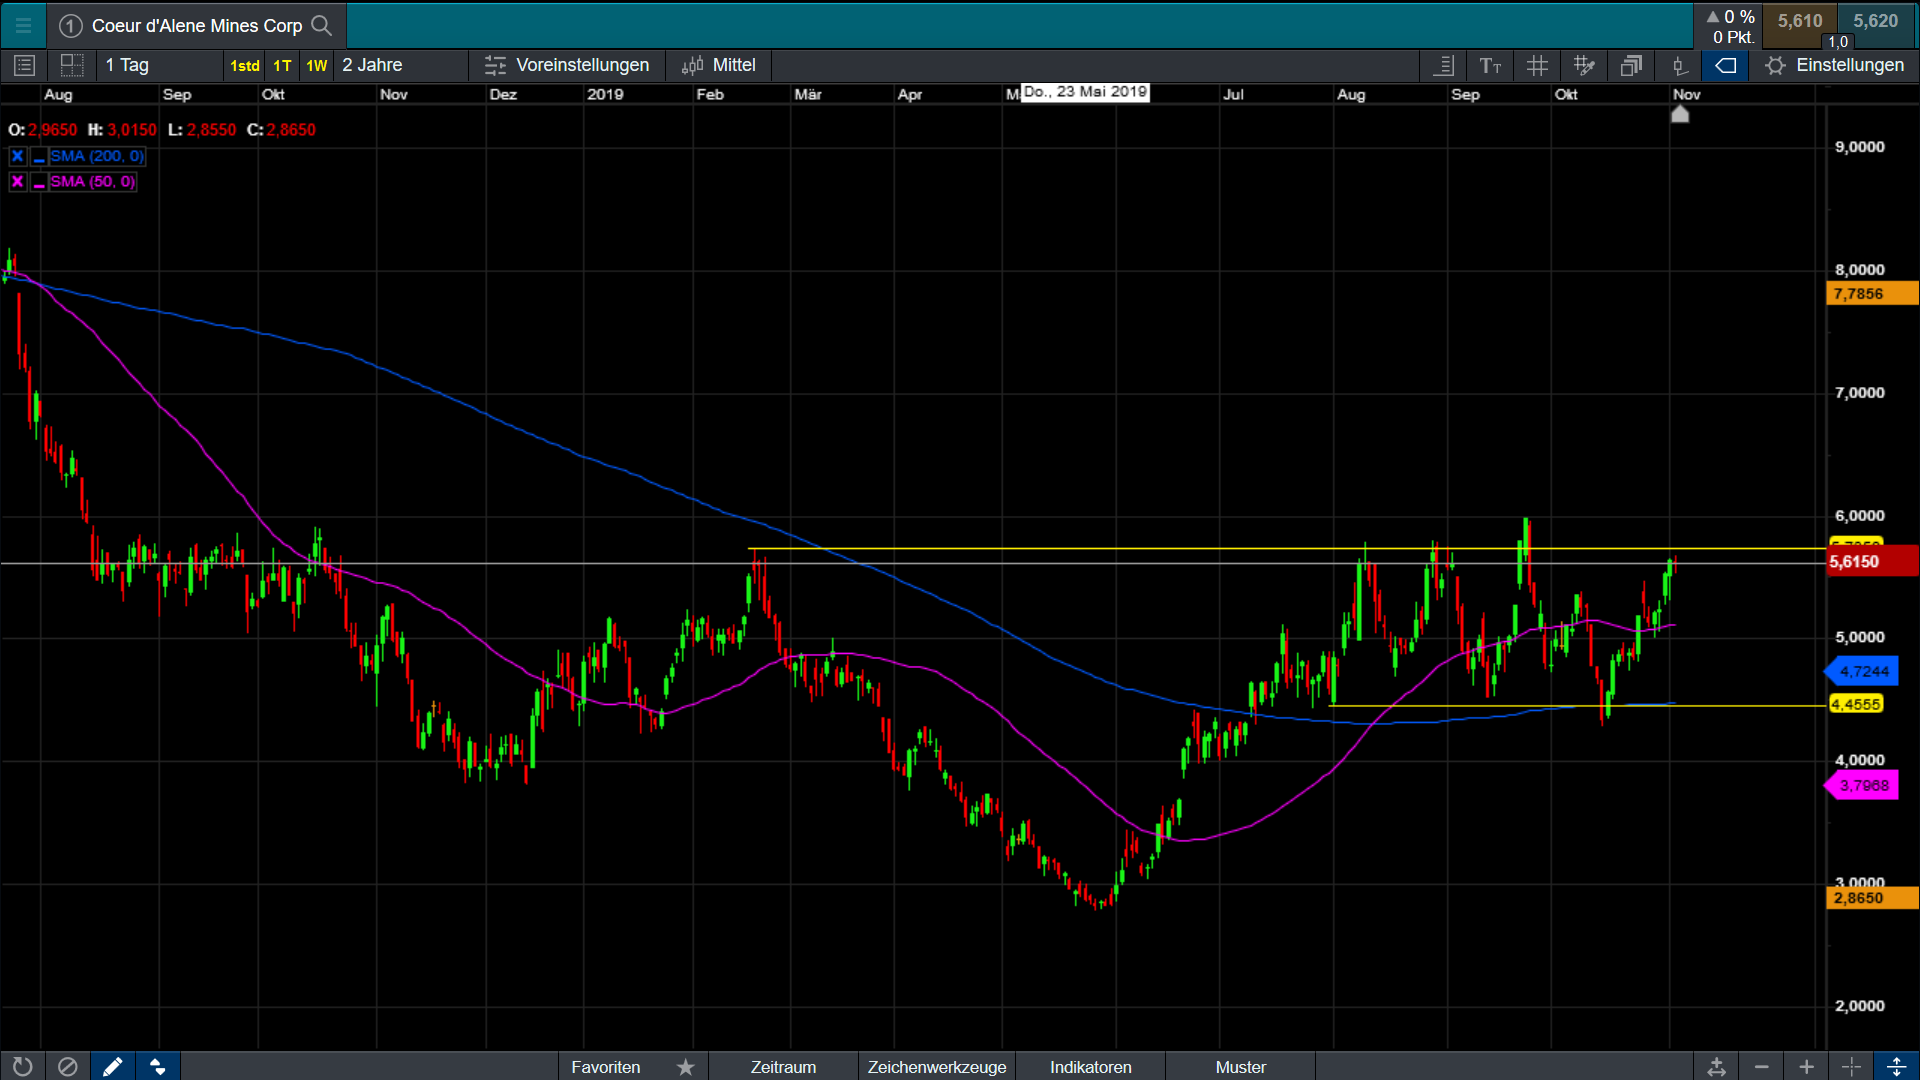Click the text annotation tool icon
Screen dimensions: 1920x1080
pos(1490,66)
